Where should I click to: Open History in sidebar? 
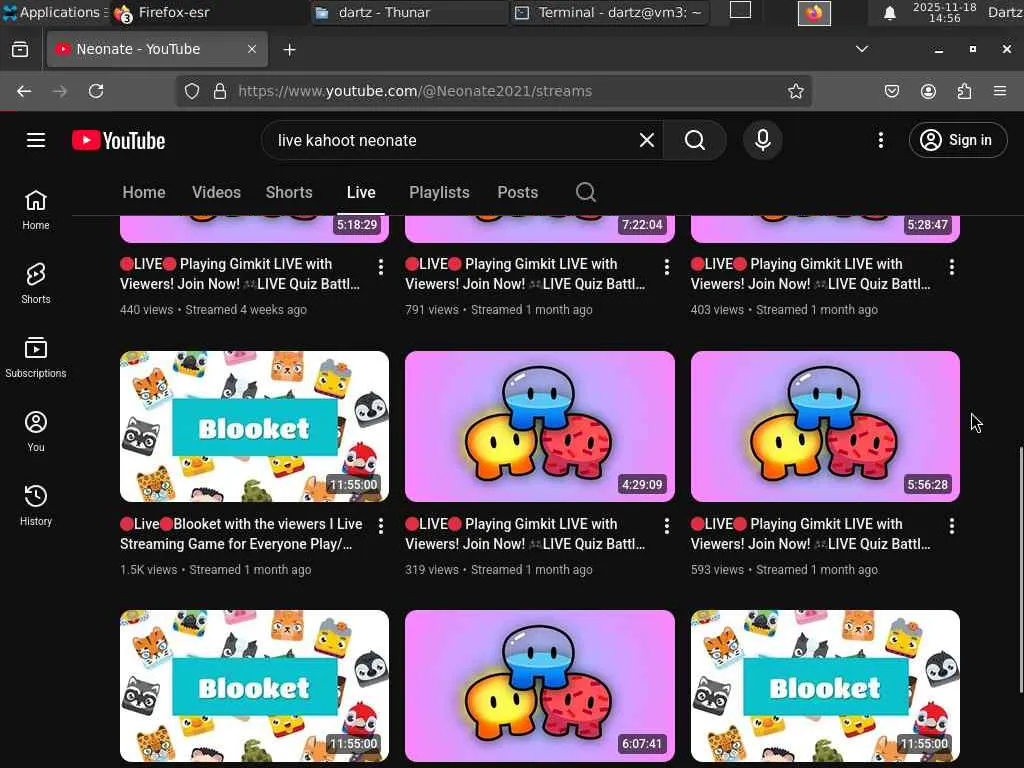(36, 505)
